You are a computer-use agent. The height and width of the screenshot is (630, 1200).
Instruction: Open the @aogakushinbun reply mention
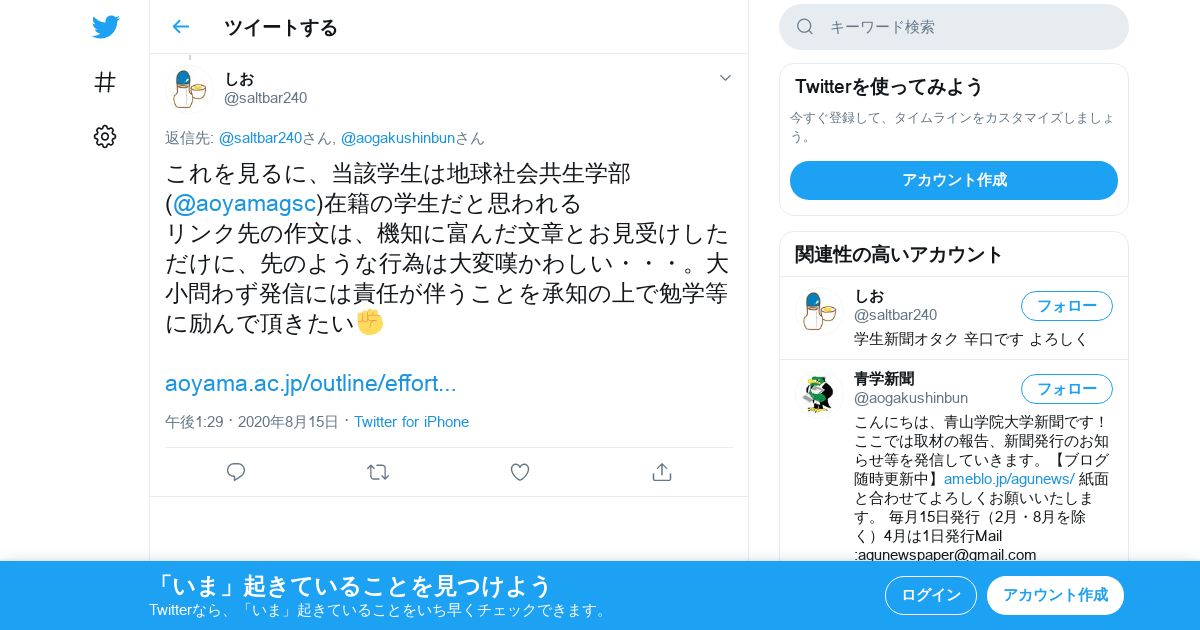pos(398,138)
